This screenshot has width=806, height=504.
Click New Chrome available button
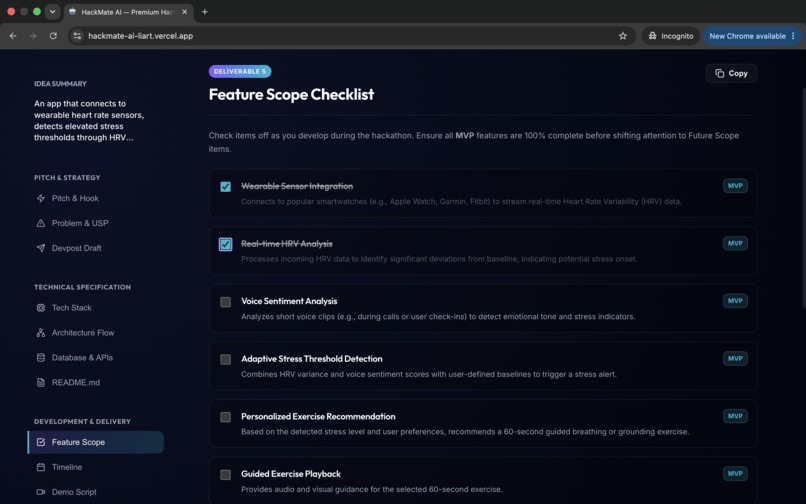tap(752, 36)
